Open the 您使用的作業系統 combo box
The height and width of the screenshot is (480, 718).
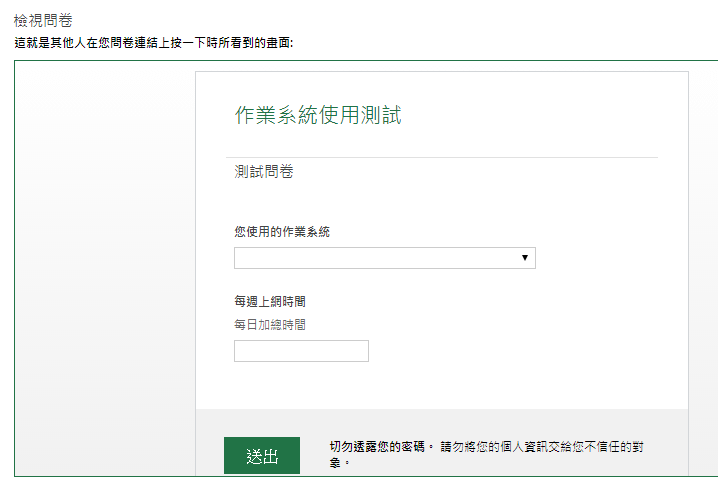pos(385,258)
